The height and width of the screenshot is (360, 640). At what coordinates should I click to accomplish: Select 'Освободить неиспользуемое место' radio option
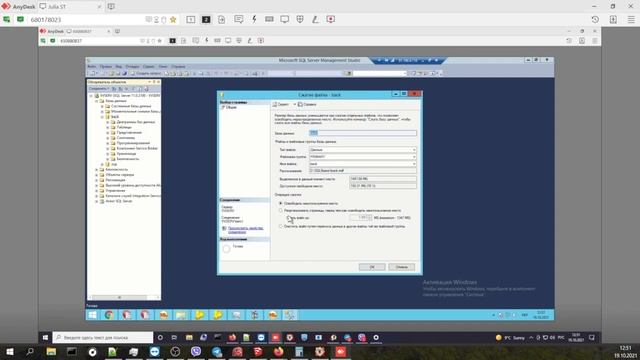(280, 203)
